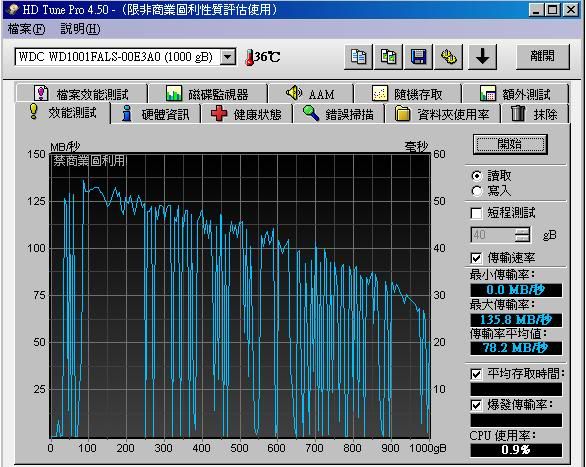The width and height of the screenshot is (586, 467).
Task: Click the 離開 button
Action: tap(543, 56)
